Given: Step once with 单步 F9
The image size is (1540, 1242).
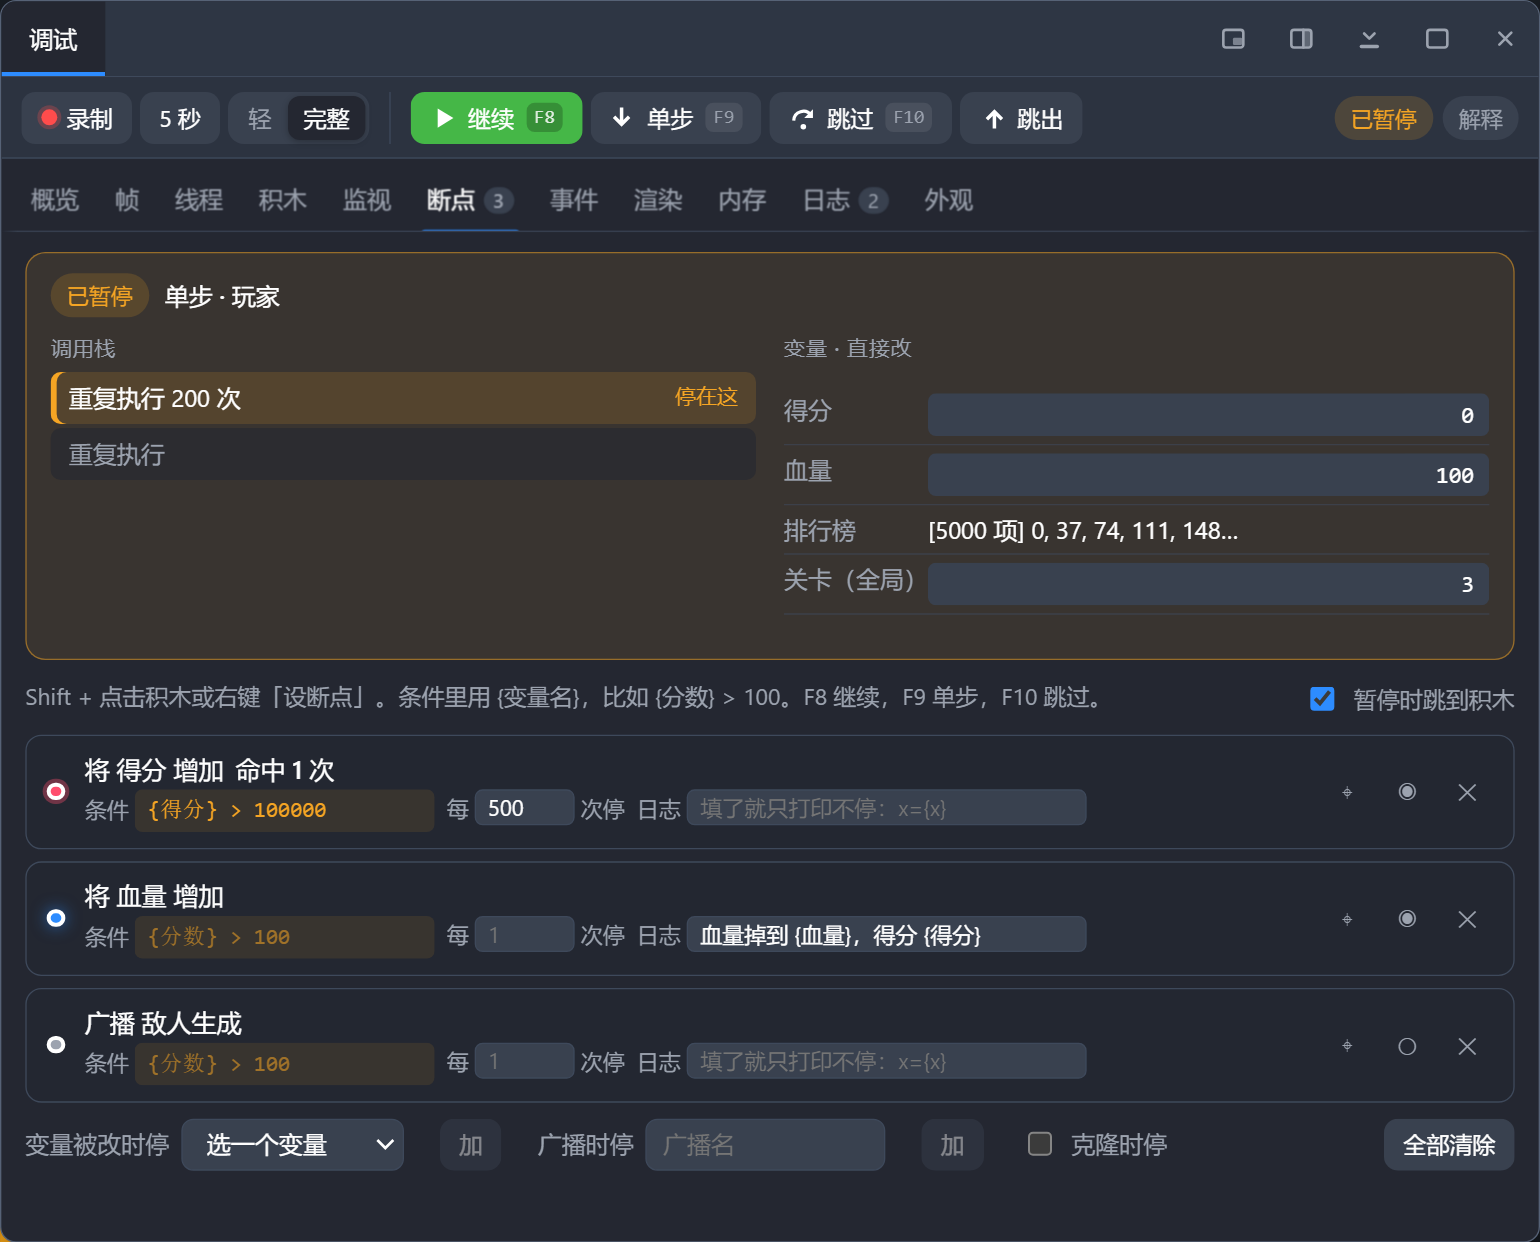Looking at the screenshot, I should [676, 118].
